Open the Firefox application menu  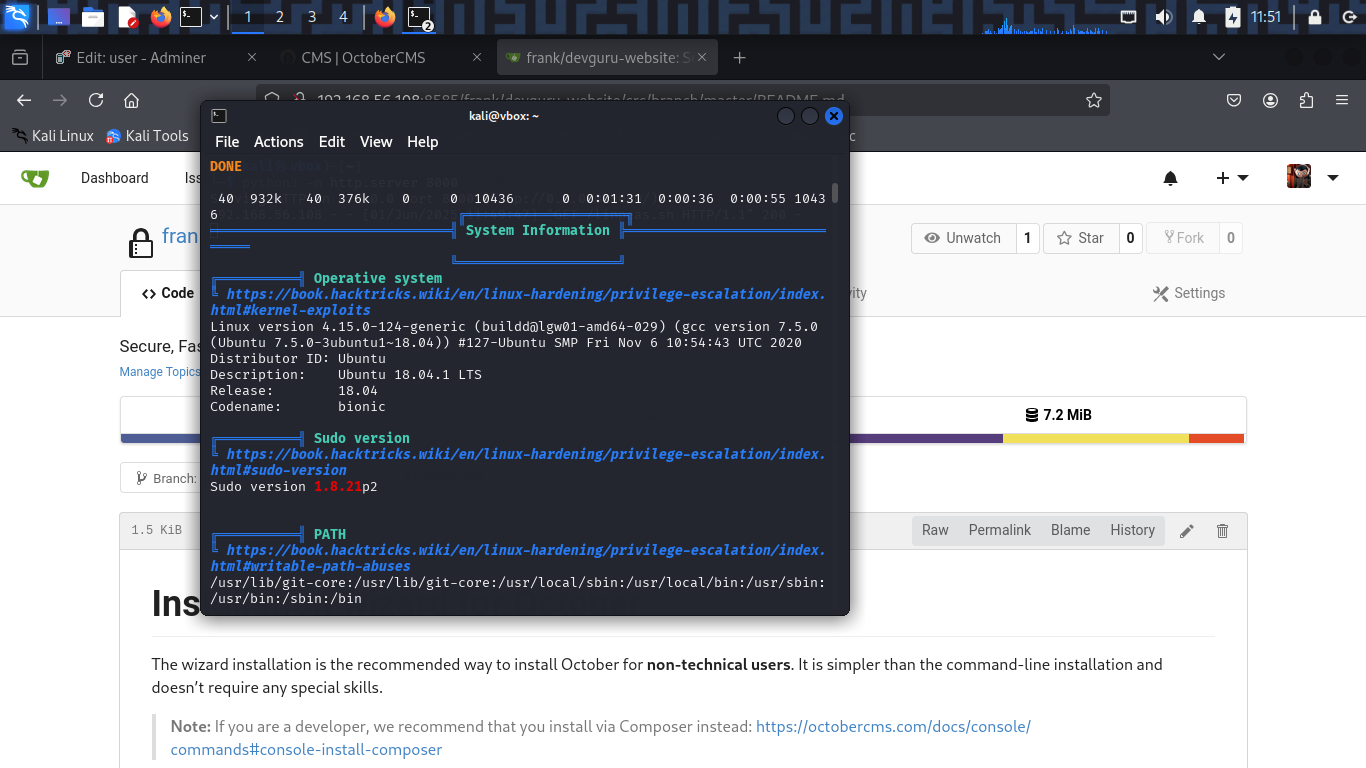coord(1341,100)
